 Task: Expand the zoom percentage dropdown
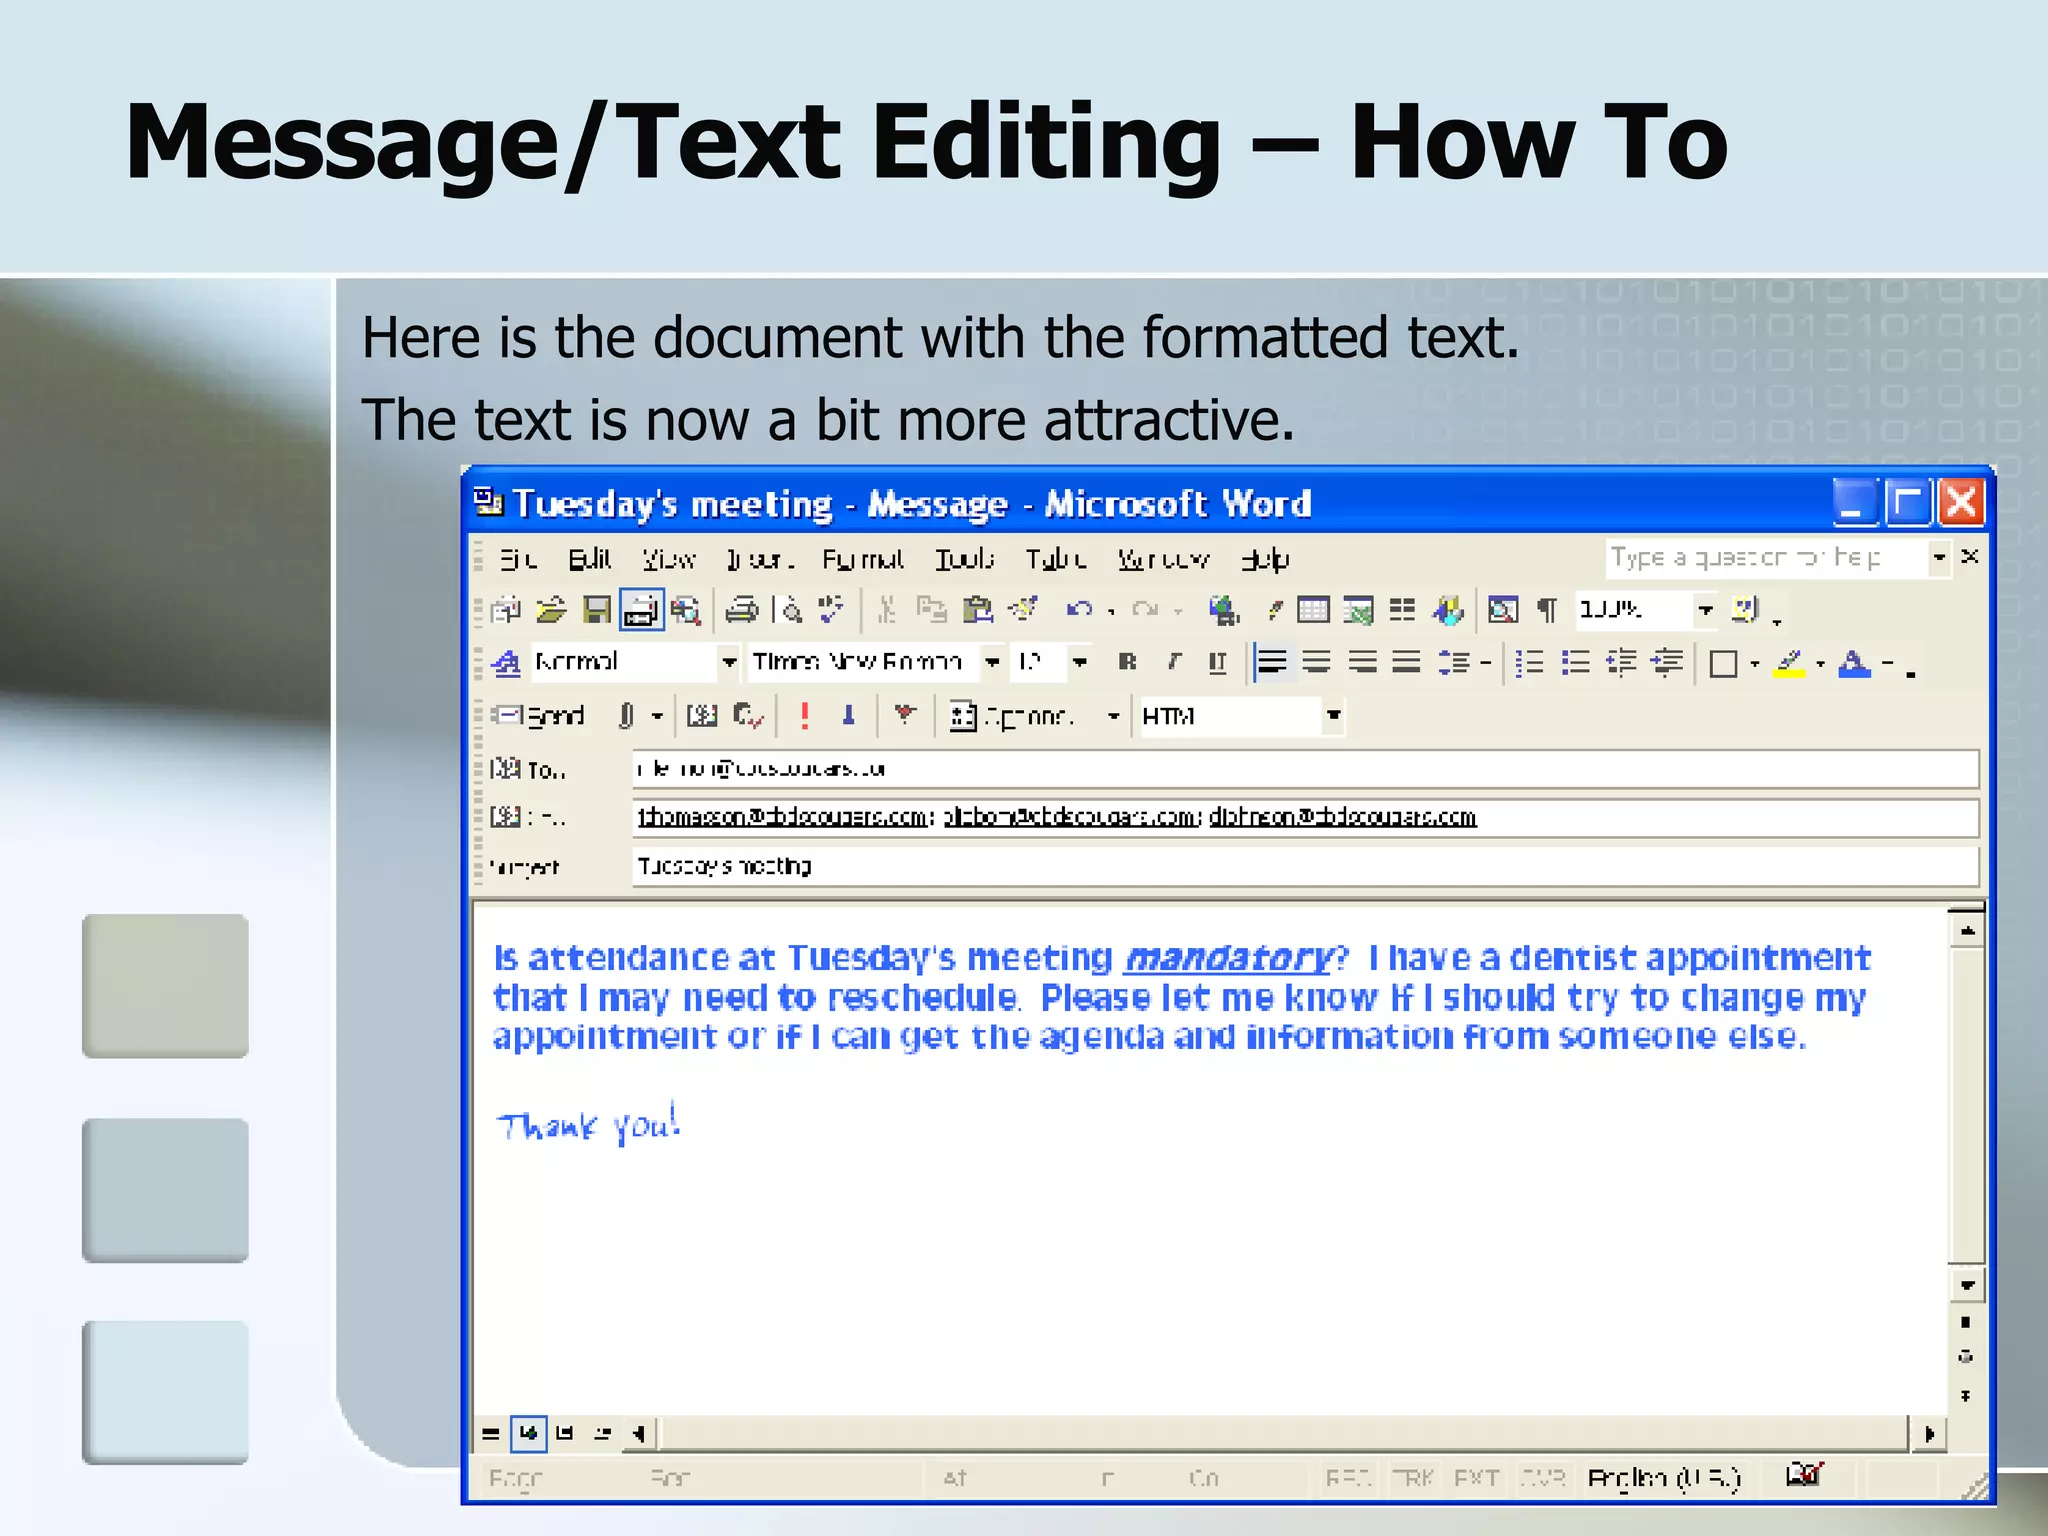1705,609
